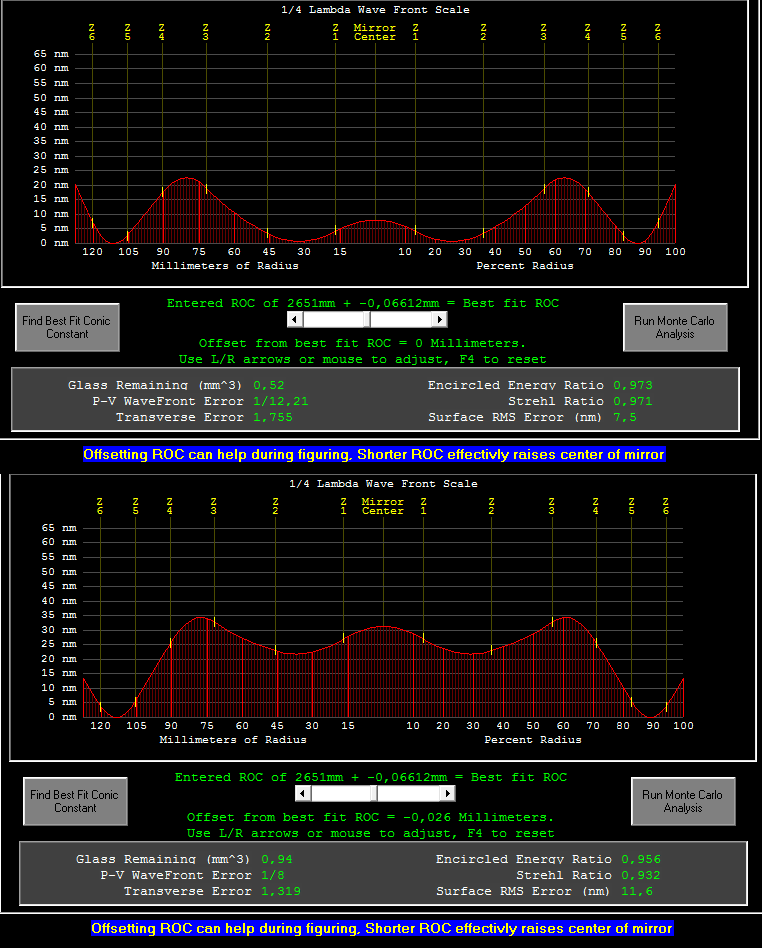Click upper Find Best Fit Conic Constant button
This screenshot has width=762, height=948.
coord(67,327)
